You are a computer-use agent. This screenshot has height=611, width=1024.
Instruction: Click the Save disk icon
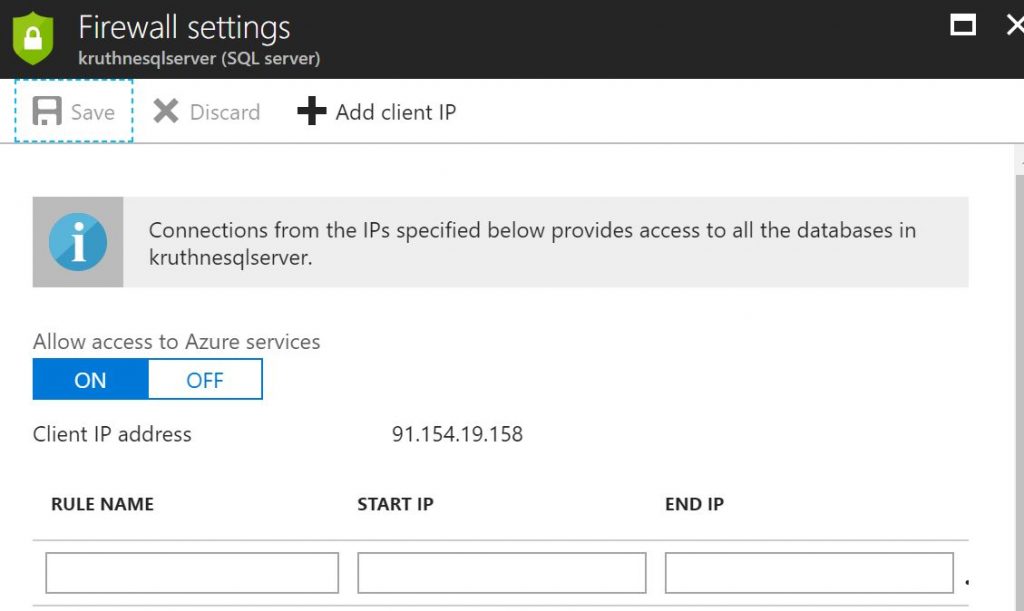coord(48,112)
